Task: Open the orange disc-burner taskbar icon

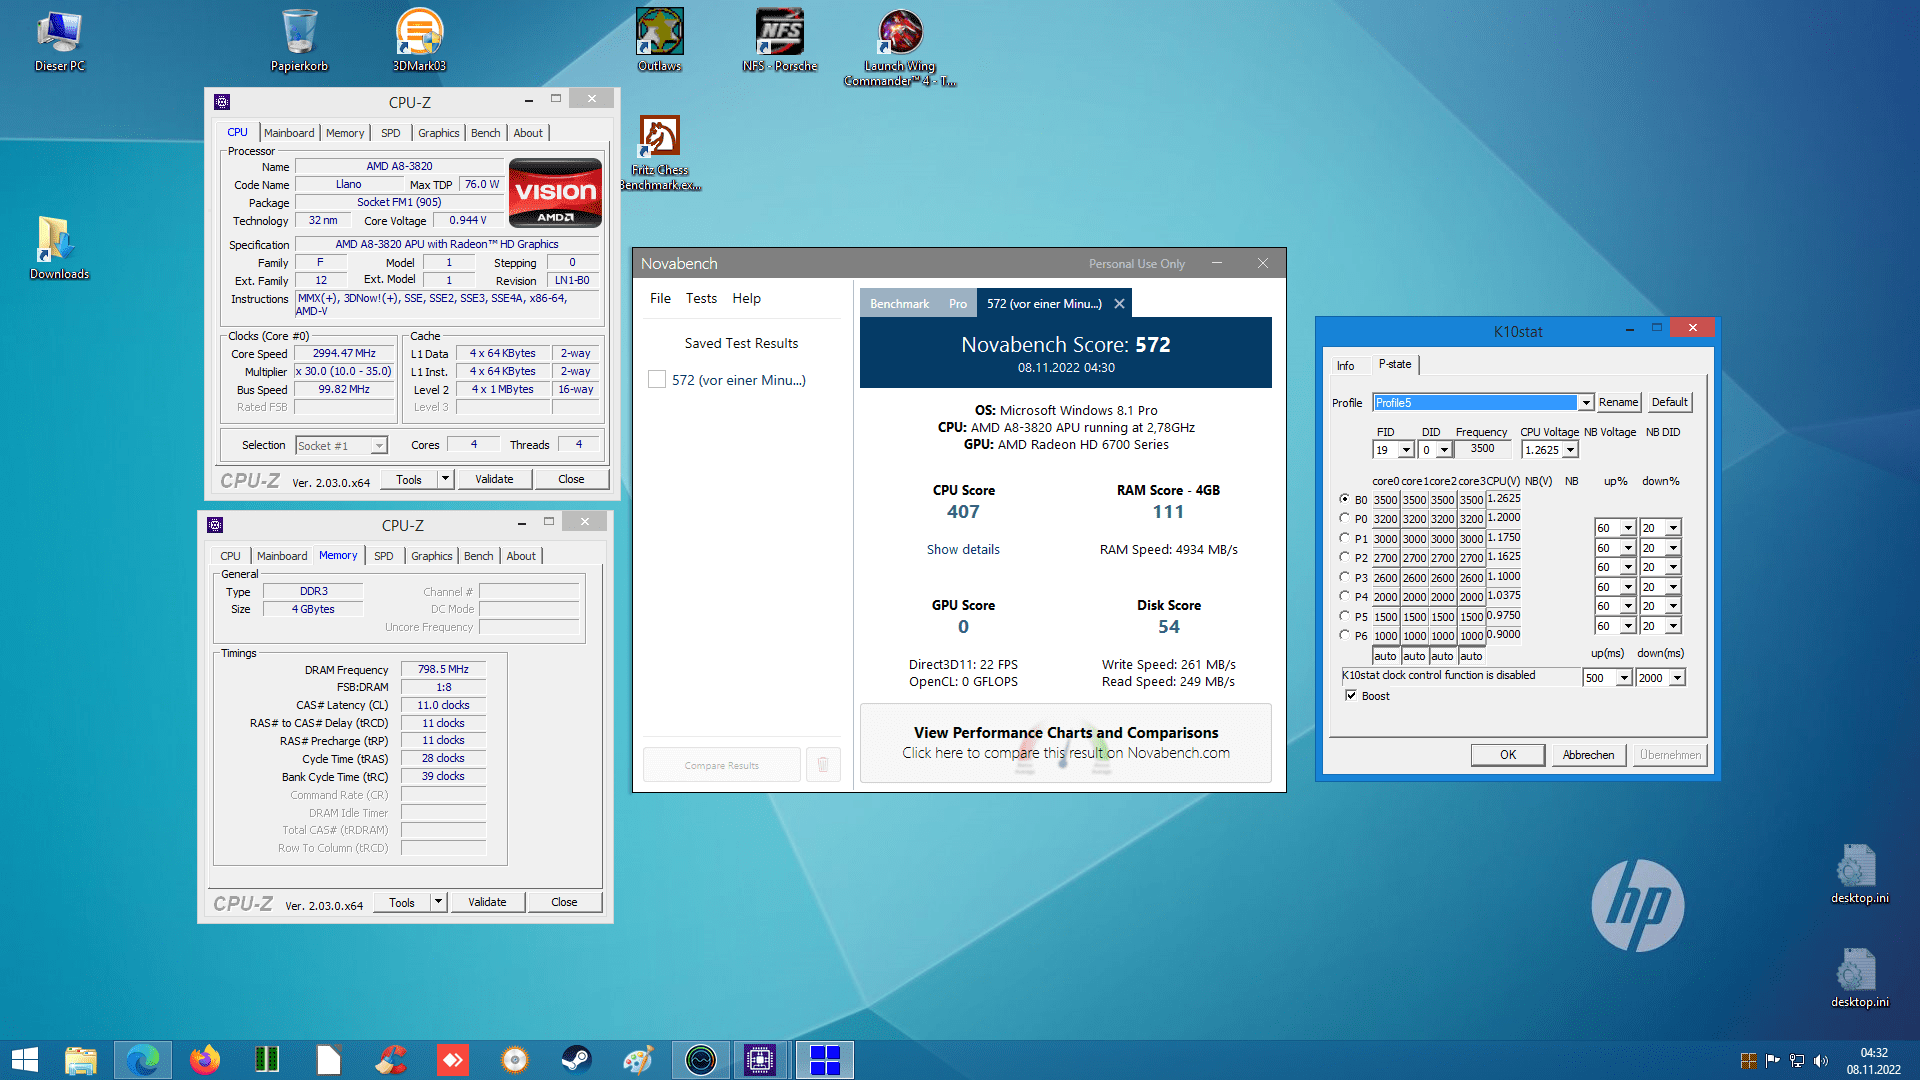Action: click(515, 1060)
